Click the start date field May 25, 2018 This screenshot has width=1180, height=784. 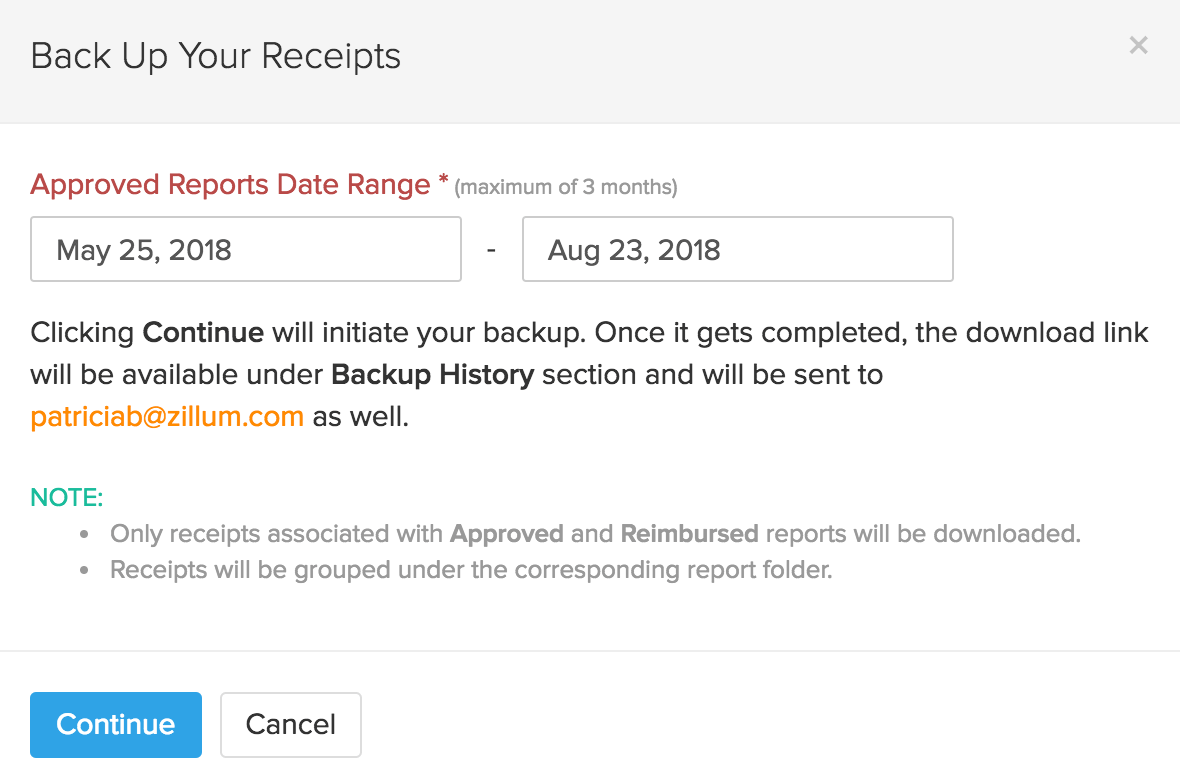245,249
